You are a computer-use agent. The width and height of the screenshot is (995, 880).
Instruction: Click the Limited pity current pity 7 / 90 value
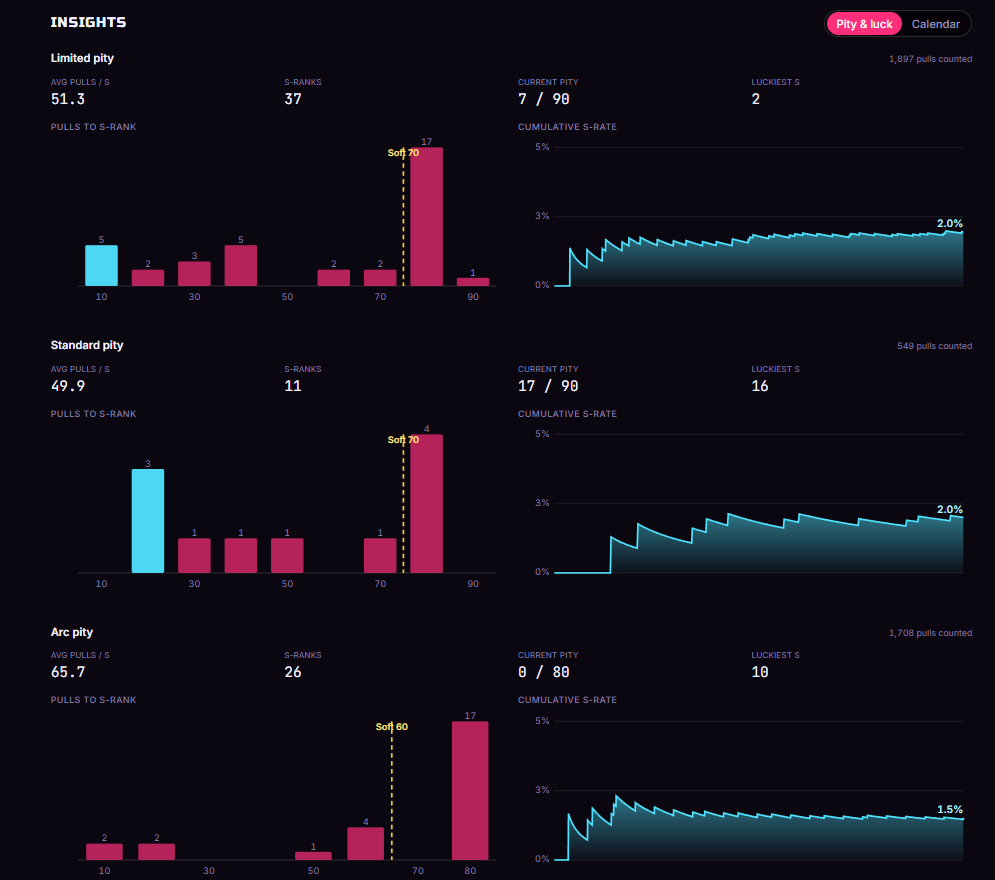(x=544, y=99)
